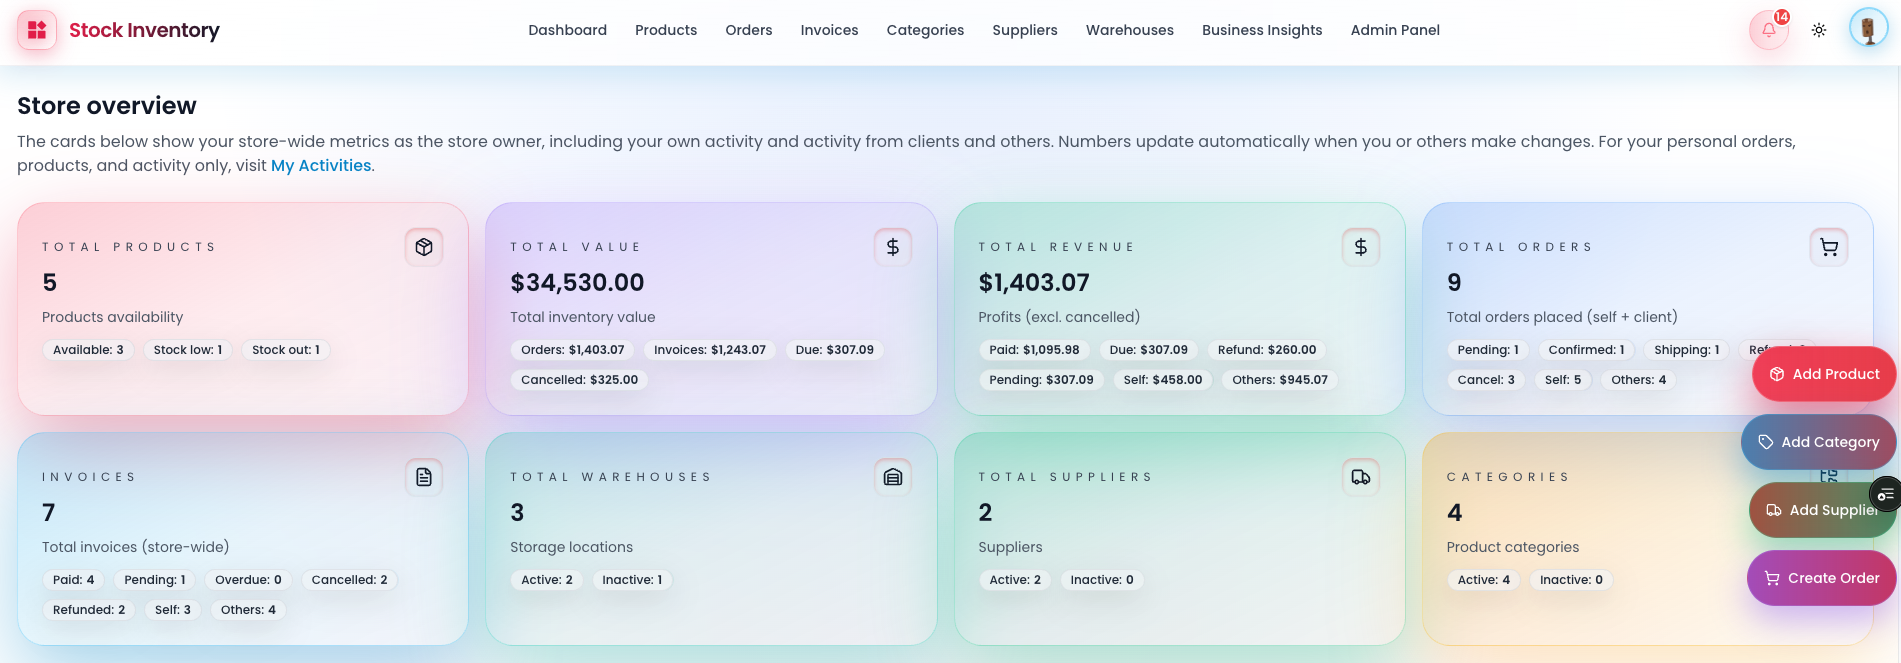Open the Admin Panel menu item
This screenshot has width=1901, height=663.
1394,30
